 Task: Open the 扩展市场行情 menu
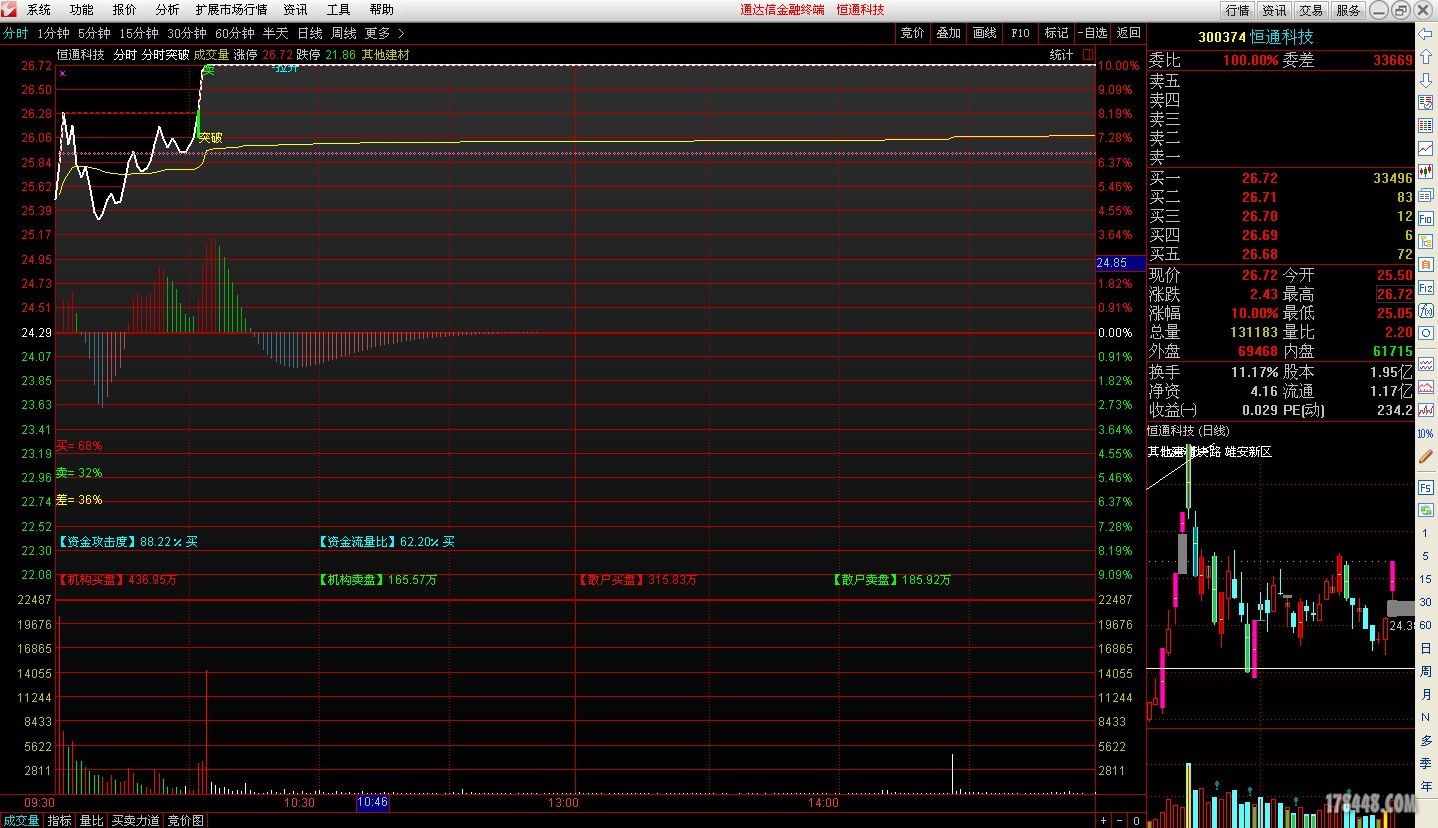(x=231, y=10)
